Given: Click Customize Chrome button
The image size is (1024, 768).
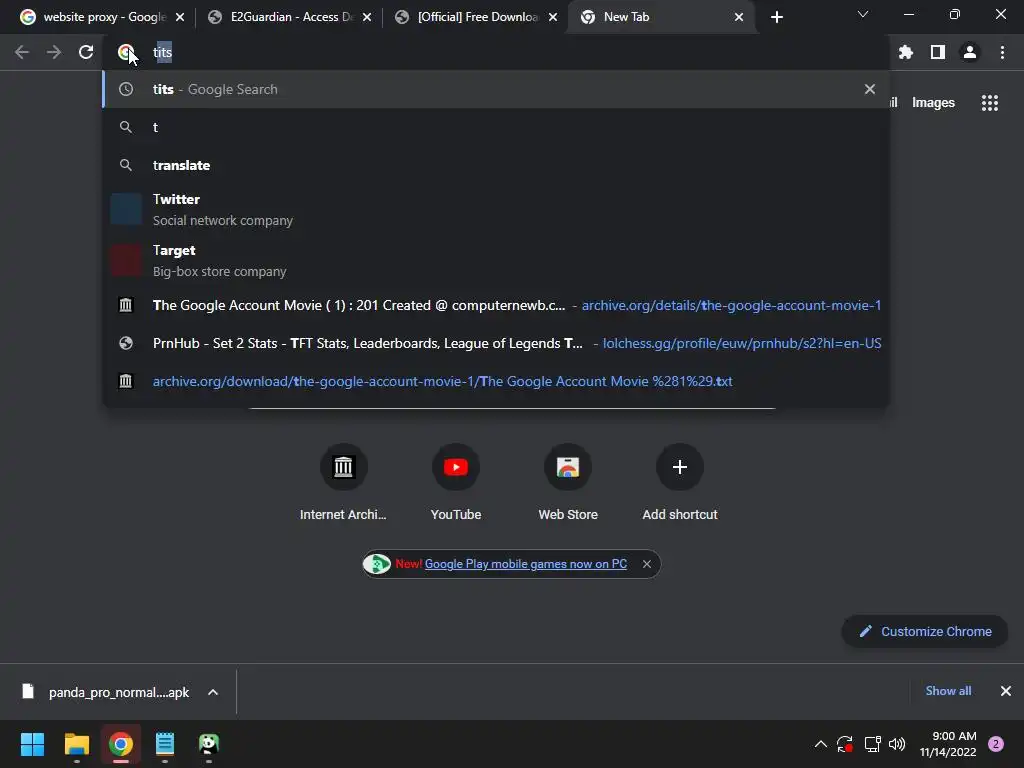Looking at the screenshot, I should [925, 632].
